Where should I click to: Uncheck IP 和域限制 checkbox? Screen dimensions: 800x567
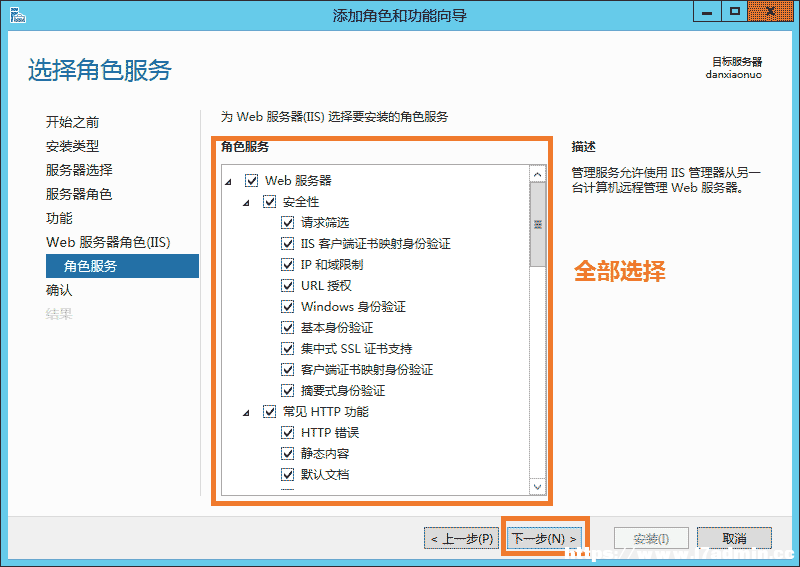point(287,264)
